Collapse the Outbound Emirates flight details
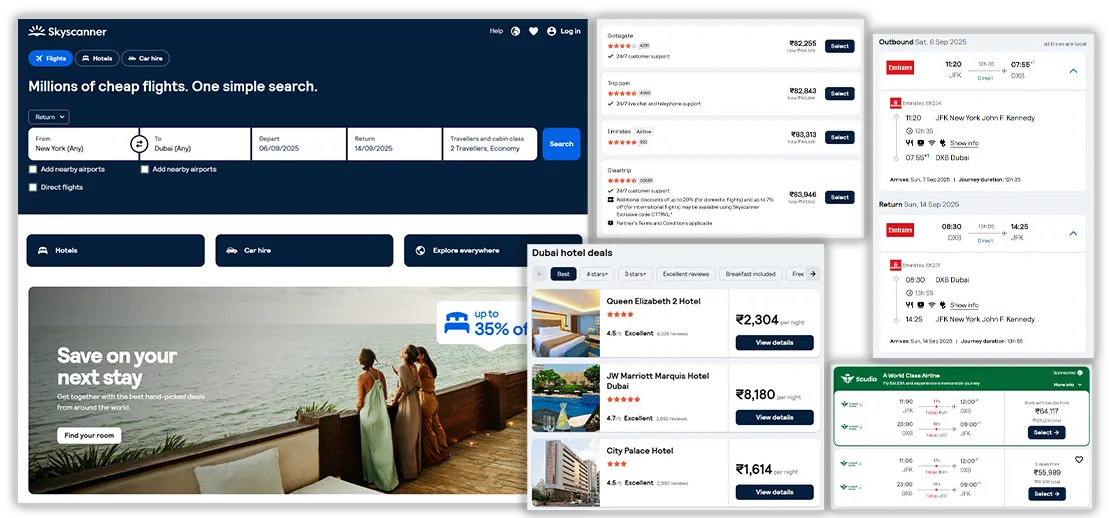The image size is (1110, 518). point(1073,71)
